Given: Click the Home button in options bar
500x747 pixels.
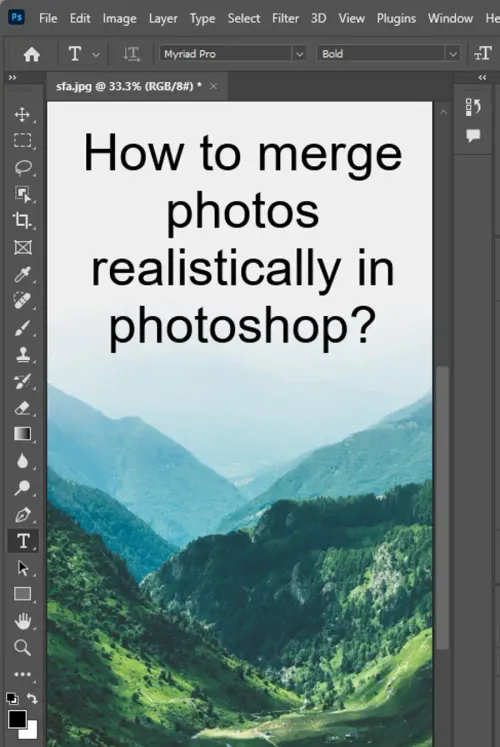Looking at the screenshot, I should pos(31,54).
